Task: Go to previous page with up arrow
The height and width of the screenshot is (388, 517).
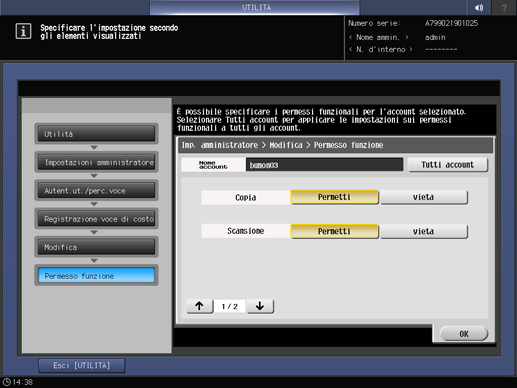Action: click(x=200, y=306)
